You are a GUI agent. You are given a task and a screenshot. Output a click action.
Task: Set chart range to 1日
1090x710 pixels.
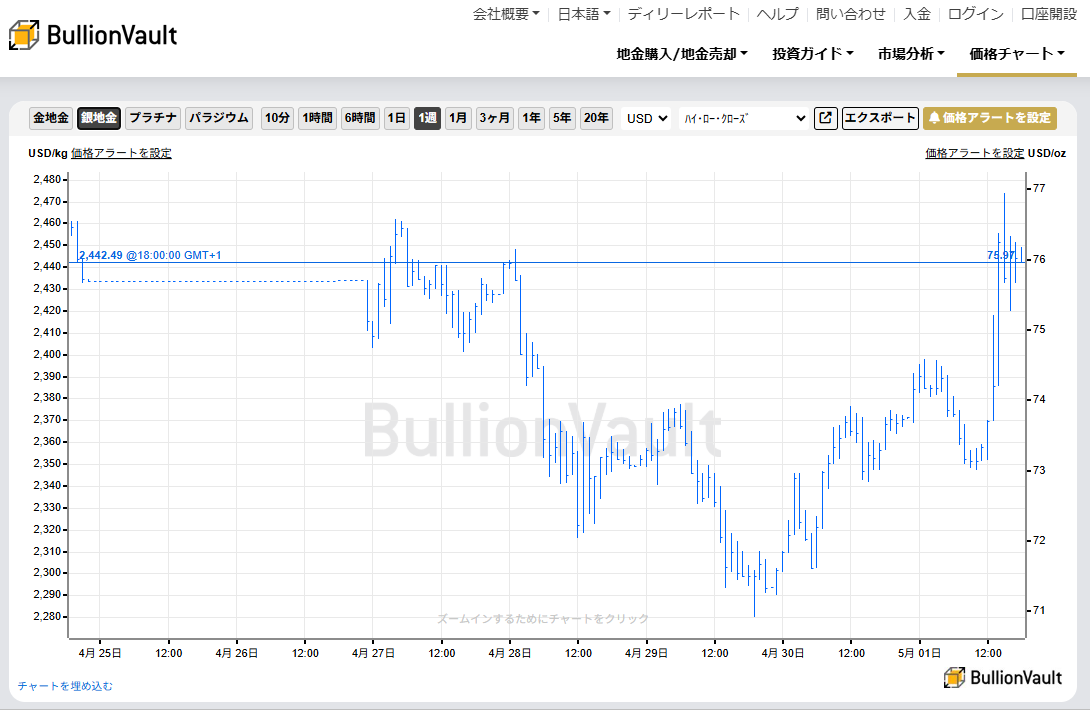click(x=397, y=118)
